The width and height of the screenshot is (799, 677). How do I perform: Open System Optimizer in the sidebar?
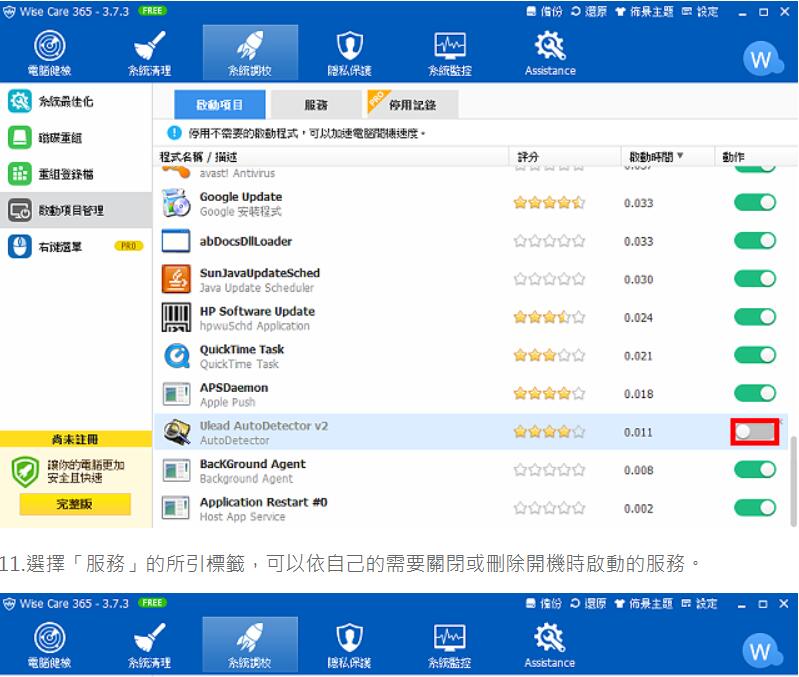[x=76, y=101]
